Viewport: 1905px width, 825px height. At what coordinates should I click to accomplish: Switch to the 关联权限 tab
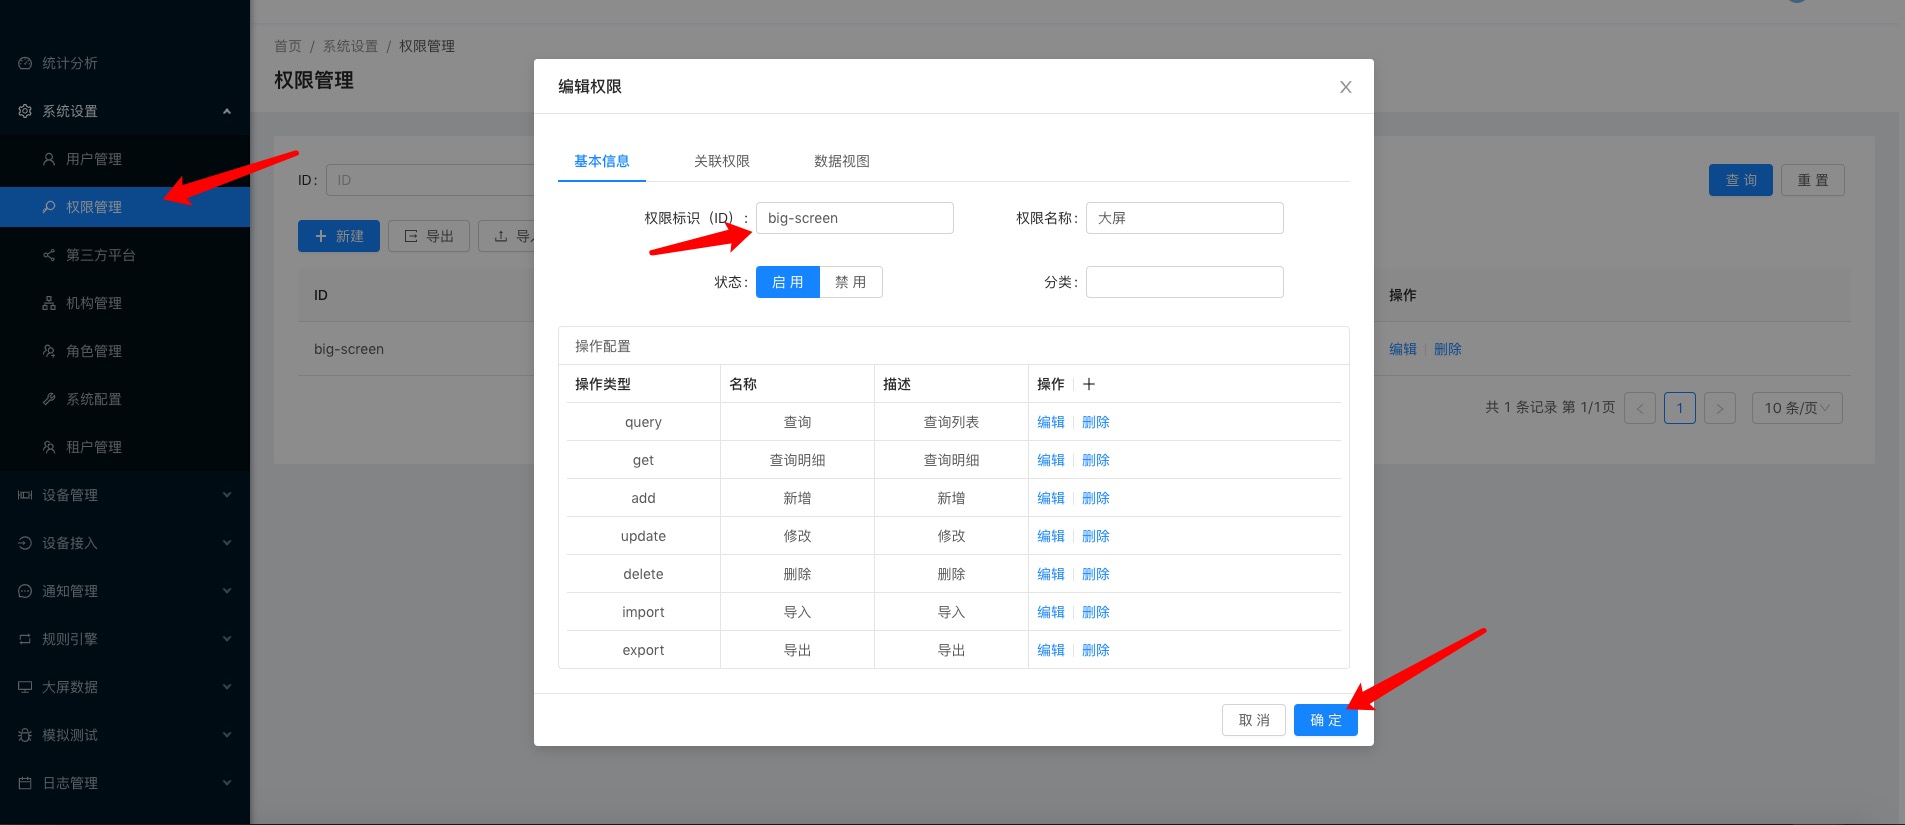click(721, 161)
